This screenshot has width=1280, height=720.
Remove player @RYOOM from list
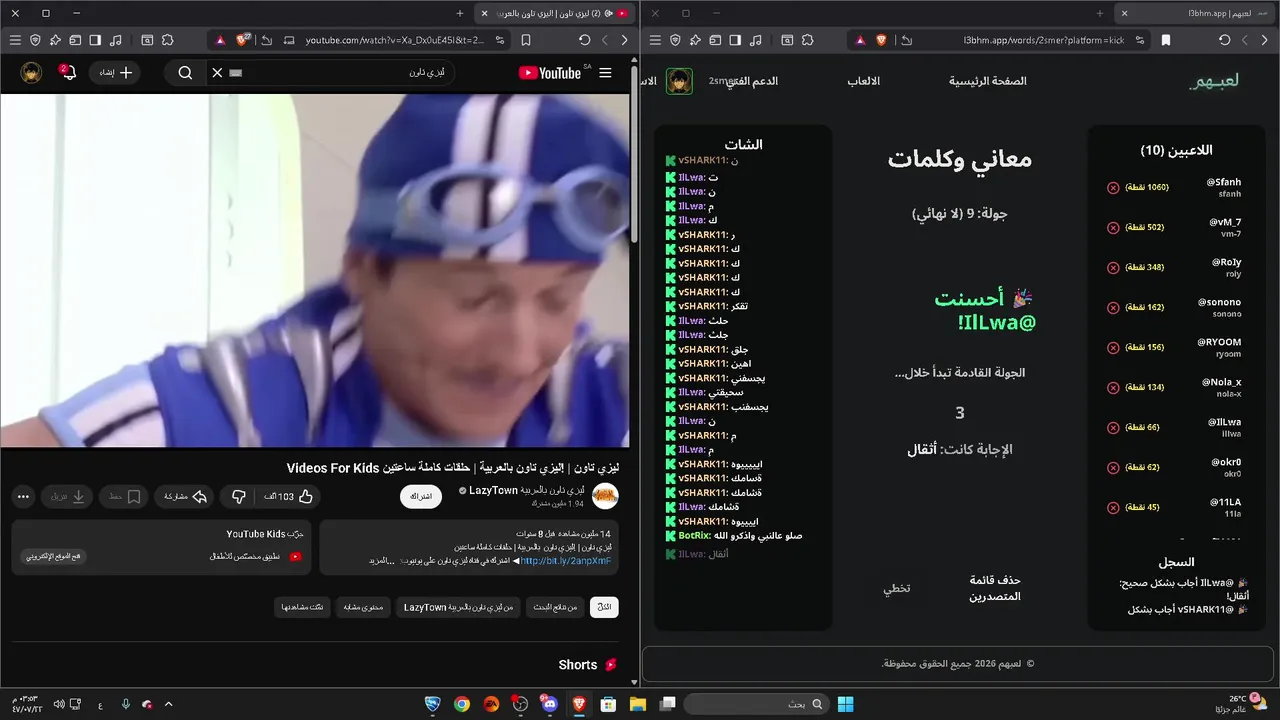(x=1113, y=347)
